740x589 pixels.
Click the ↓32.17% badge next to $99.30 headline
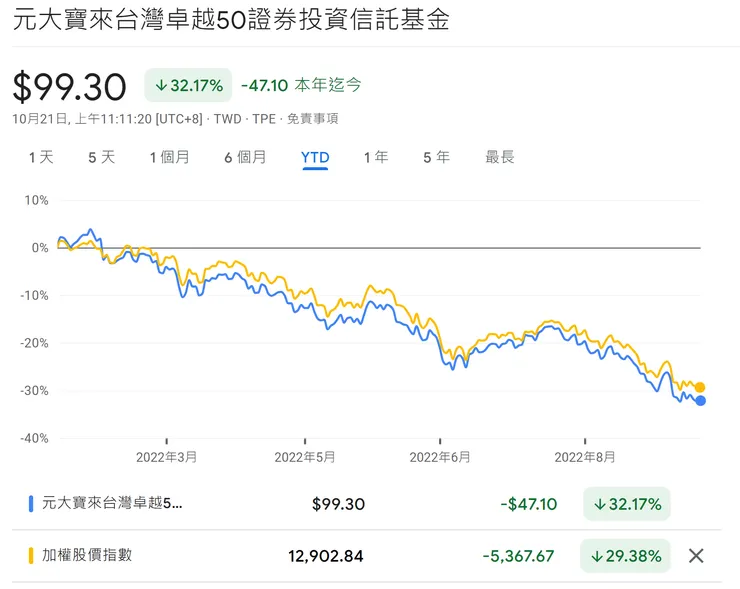[x=188, y=85]
